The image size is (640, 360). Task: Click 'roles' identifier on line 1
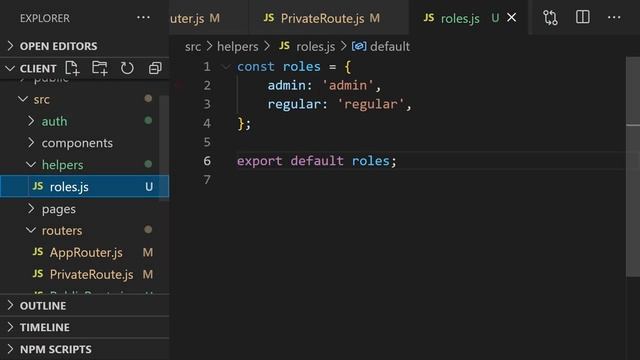point(302,67)
